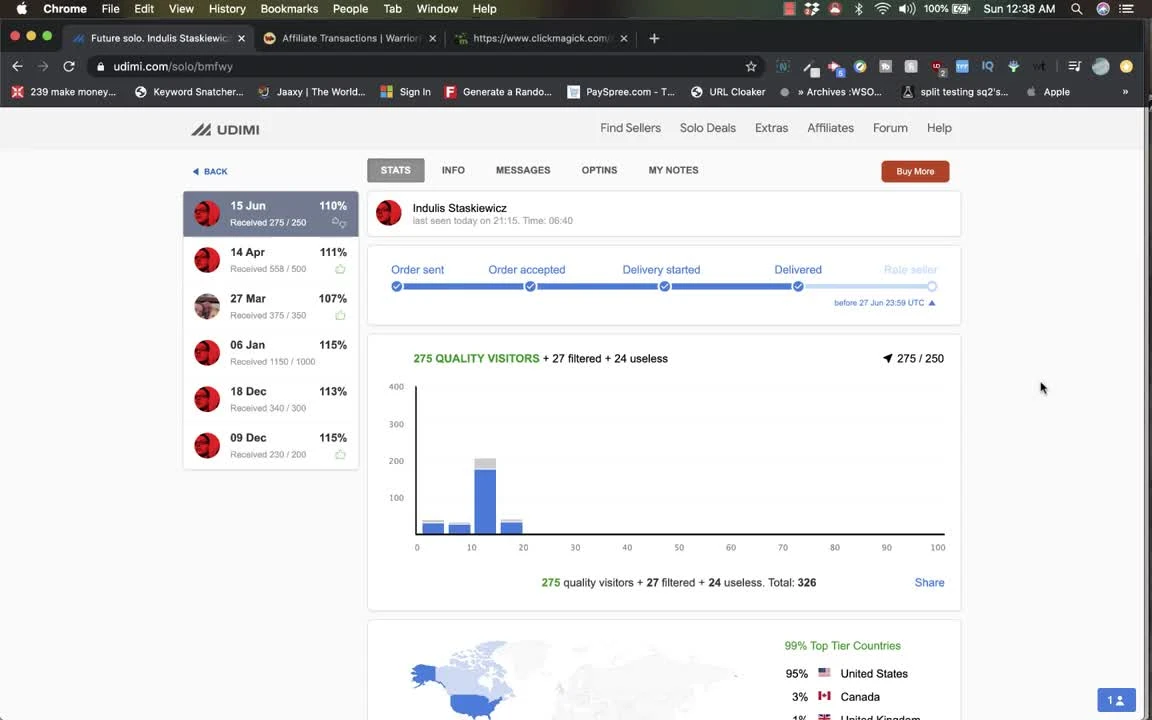Screen dimensions: 1152x720
Task: Click the Buy More button
Action: (x=915, y=171)
